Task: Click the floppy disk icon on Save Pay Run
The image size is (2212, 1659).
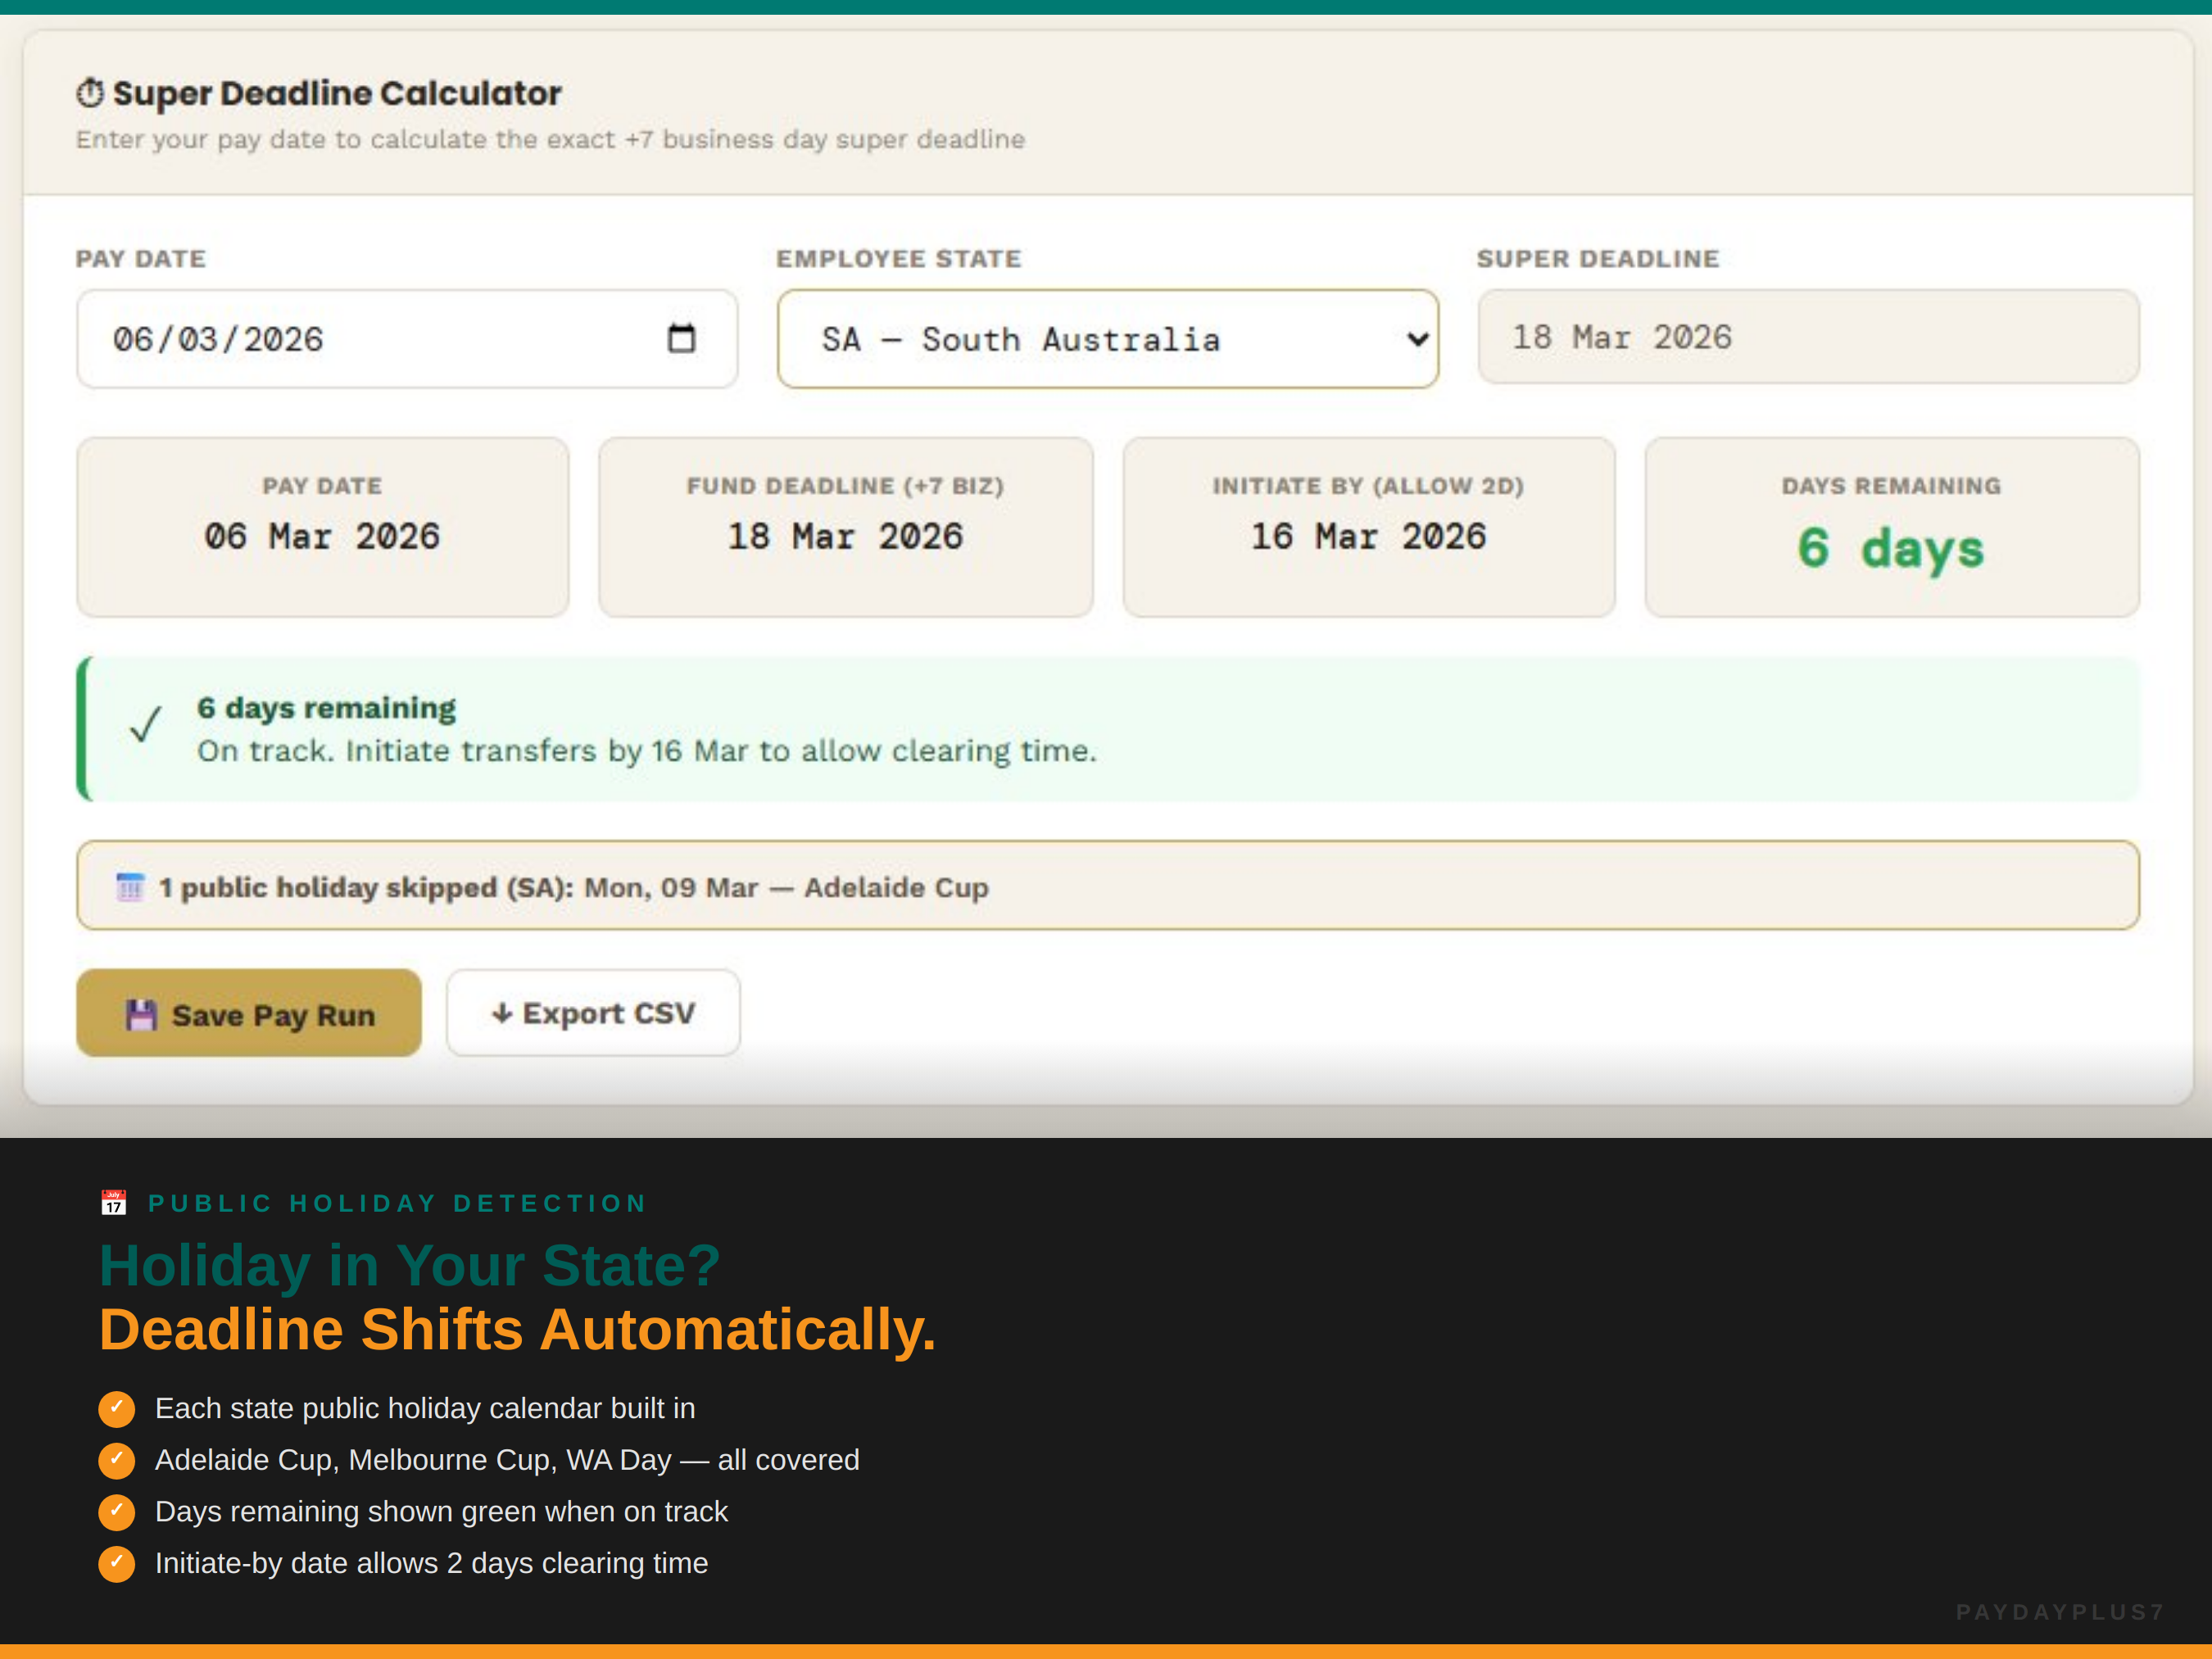Action: (142, 1013)
